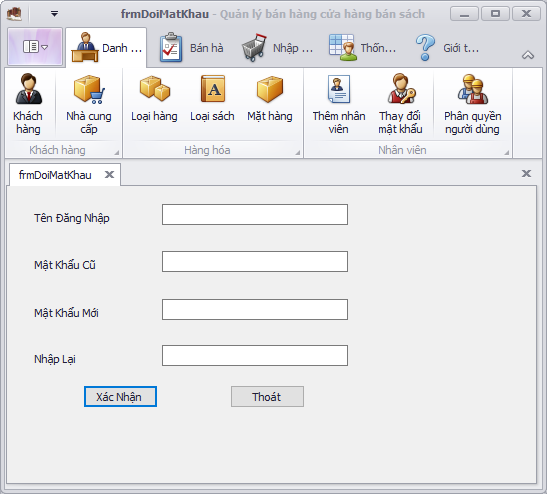547x494 pixels.
Task: Focus the Mật Khẩu Mới field
Action: (x=255, y=309)
